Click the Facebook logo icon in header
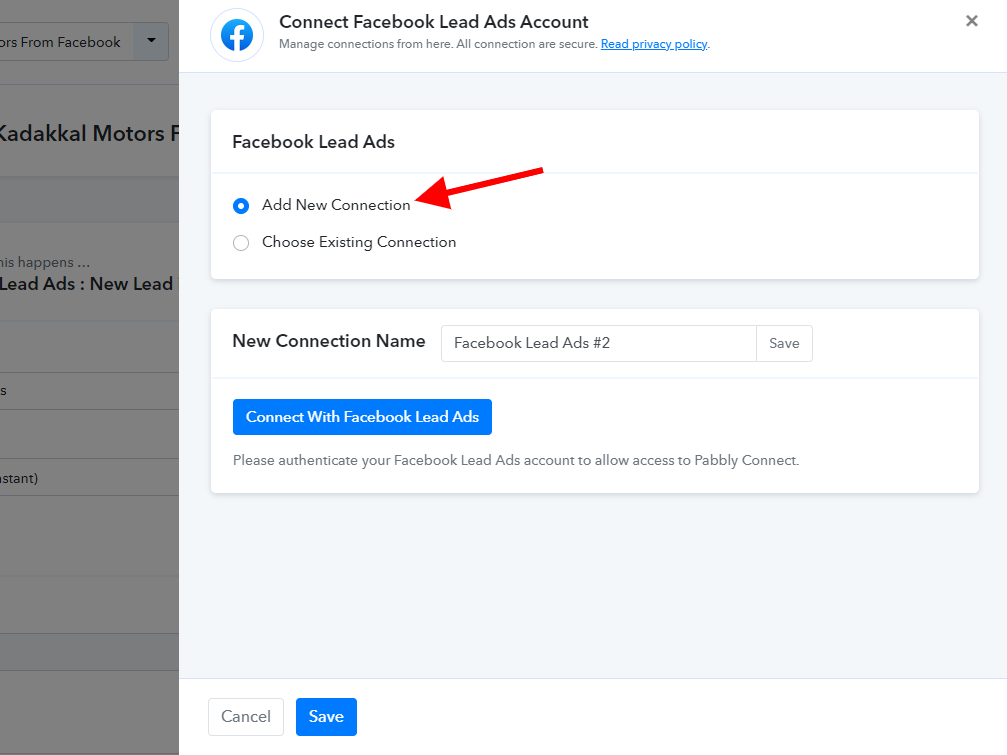Viewport: 1007px width, 755px height. [237, 36]
